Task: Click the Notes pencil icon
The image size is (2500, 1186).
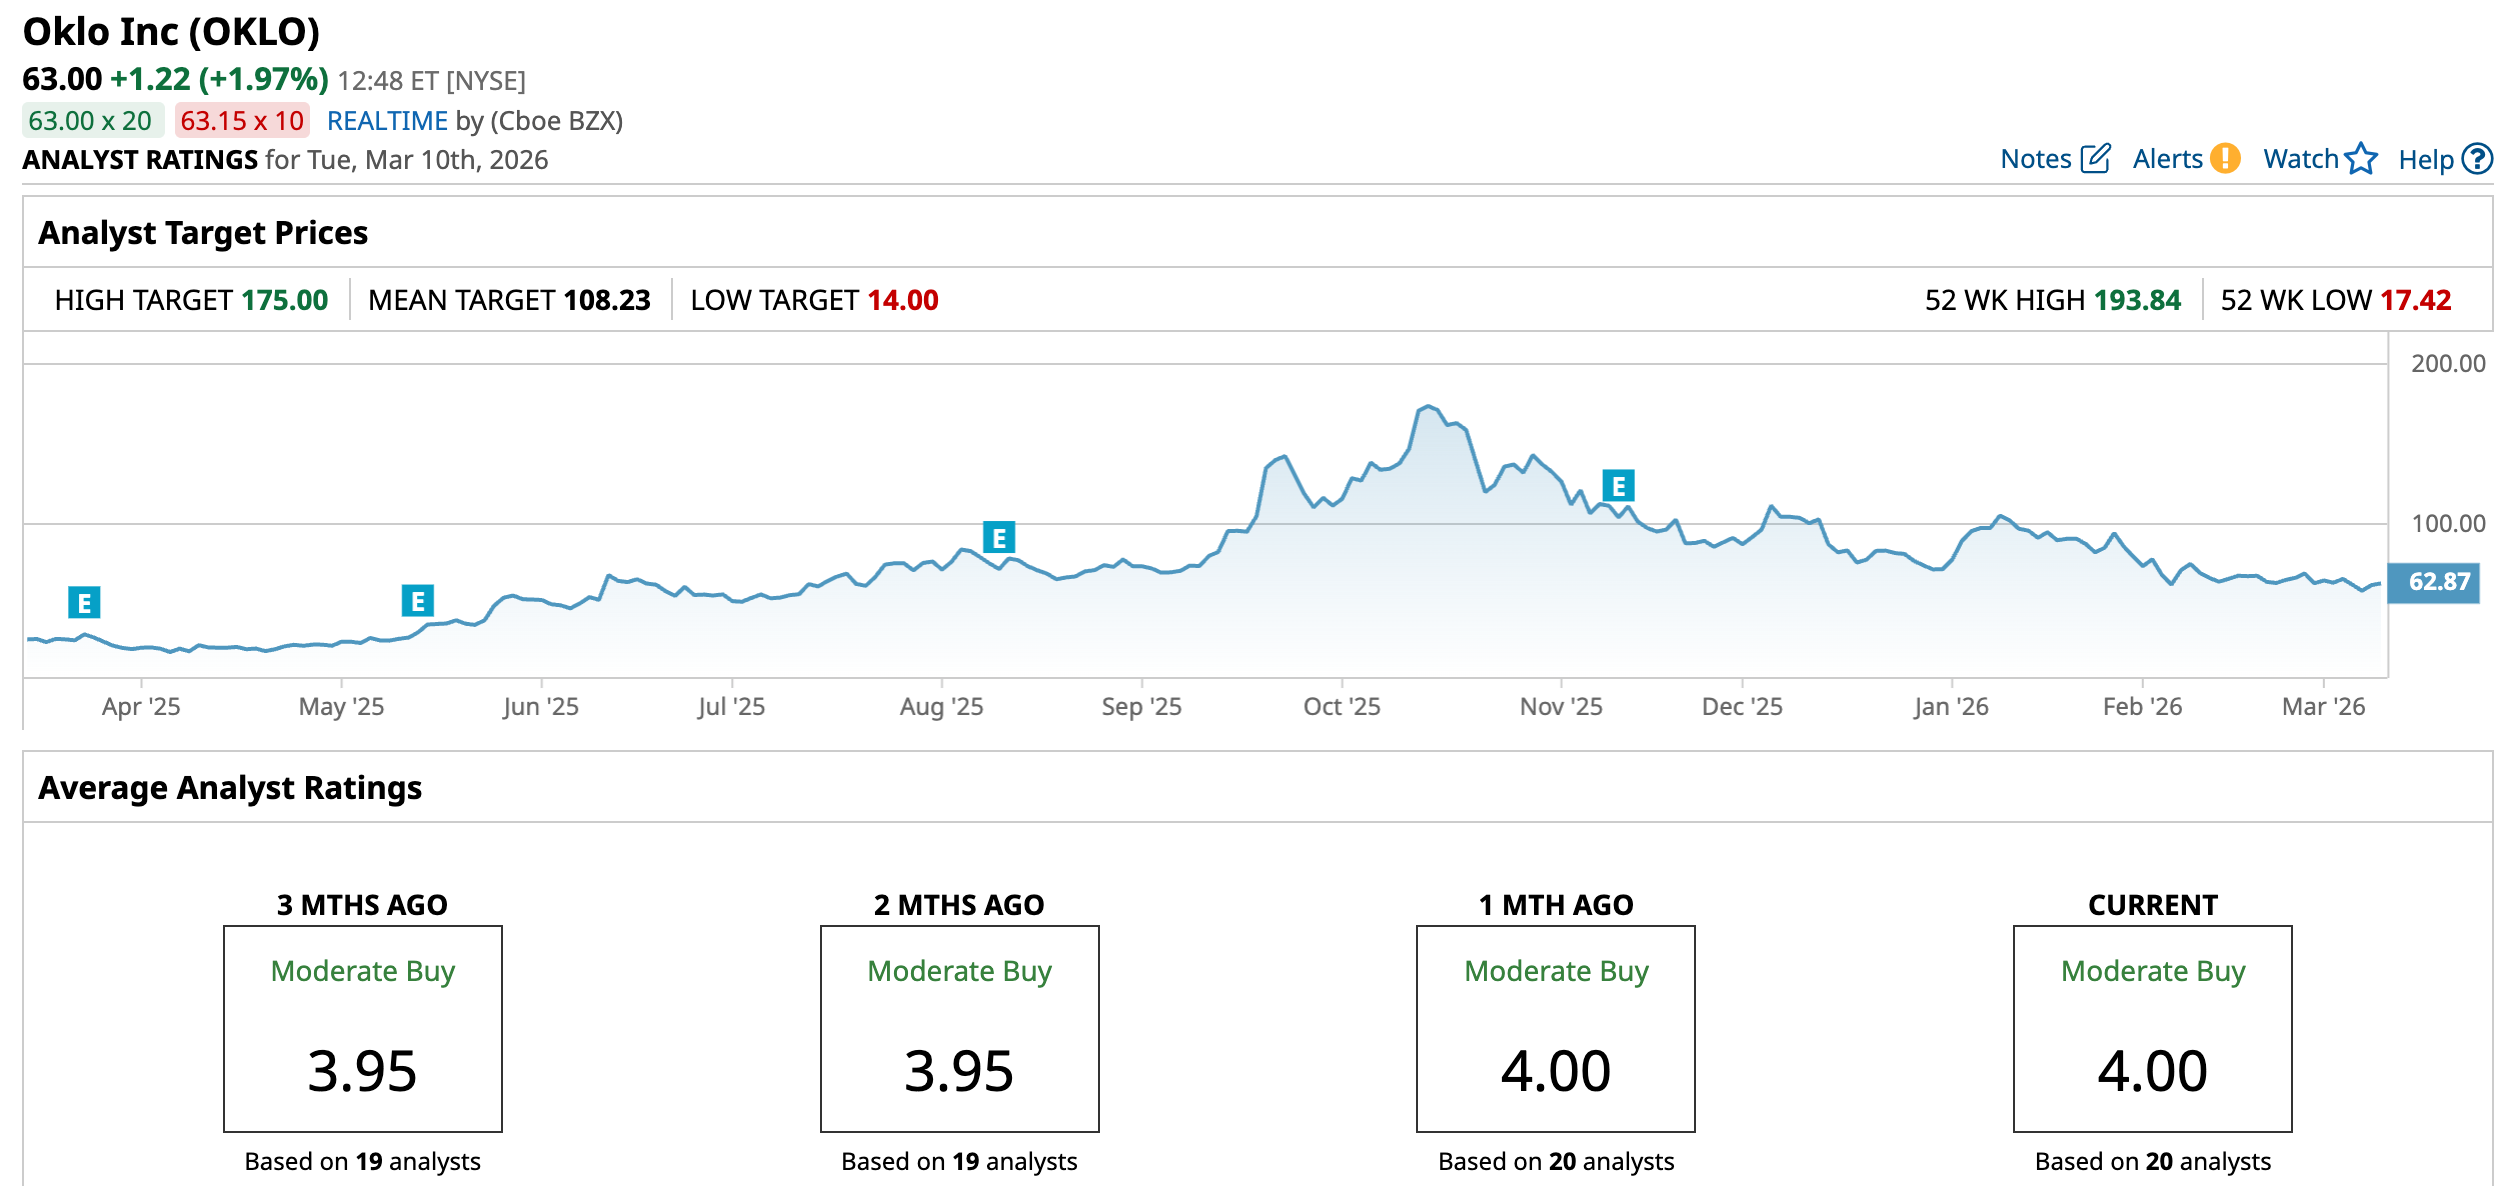Action: point(2095,159)
